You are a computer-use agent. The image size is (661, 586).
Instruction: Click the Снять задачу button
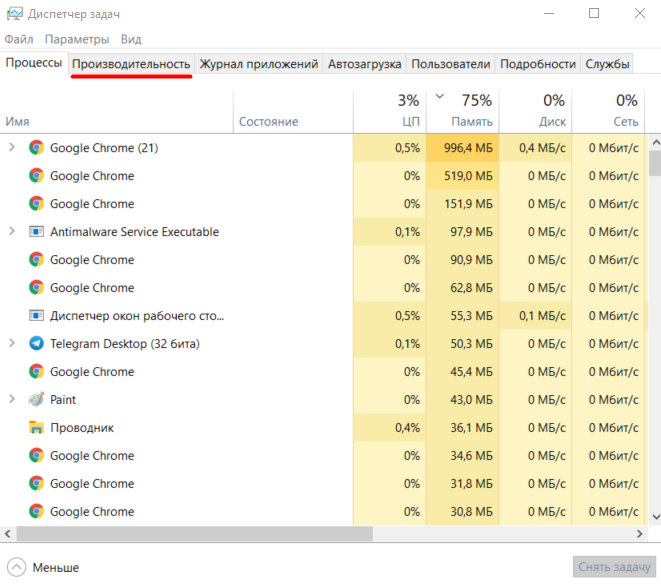[614, 567]
